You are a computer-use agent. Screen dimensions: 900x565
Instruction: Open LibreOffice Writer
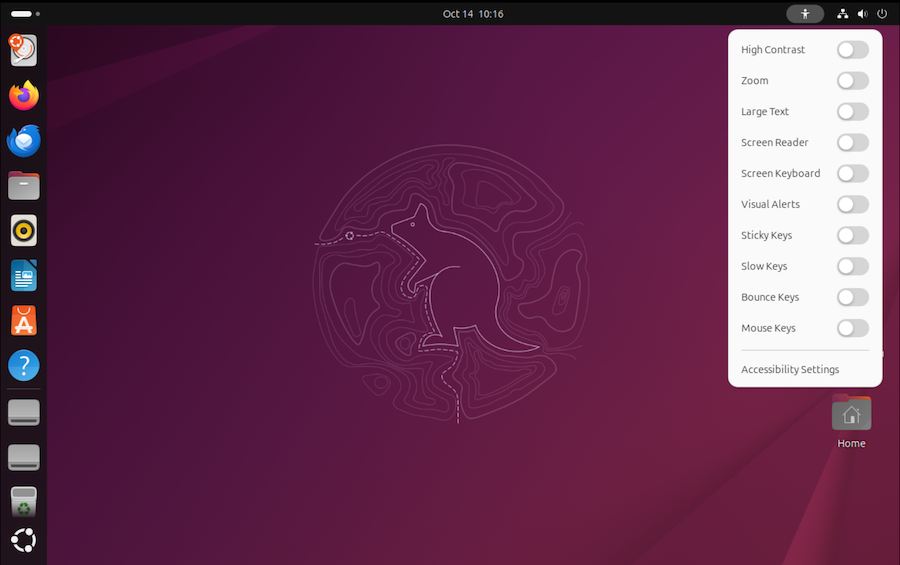click(x=24, y=275)
